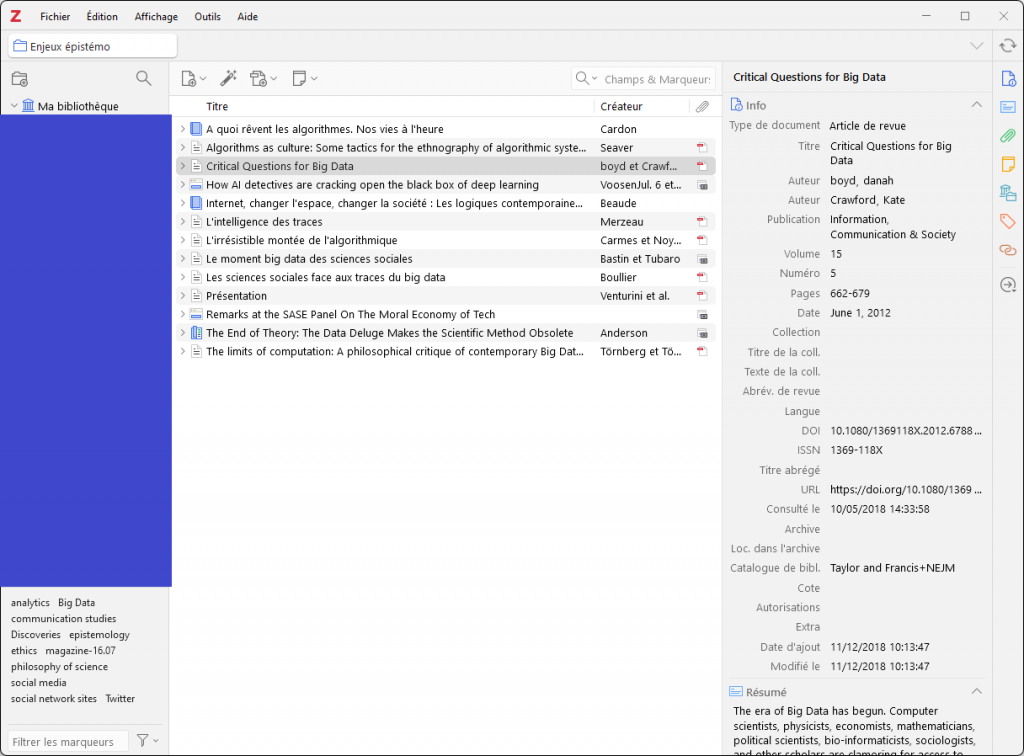Collapse the Info section
1024x756 pixels.
click(x=977, y=105)
